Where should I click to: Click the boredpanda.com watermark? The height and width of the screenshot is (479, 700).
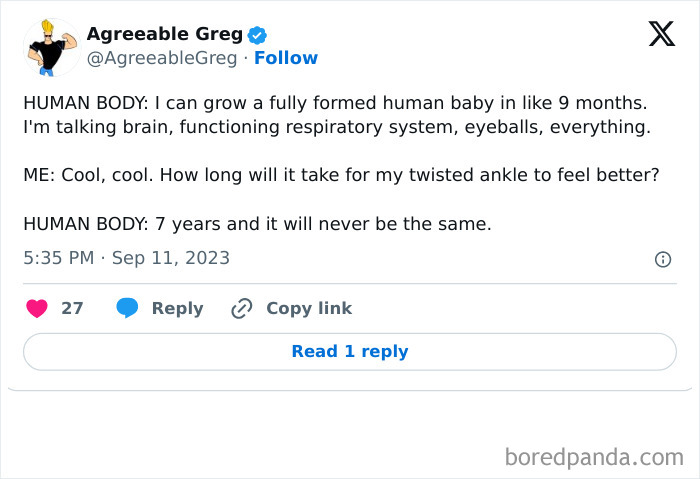tap(593, 457)
